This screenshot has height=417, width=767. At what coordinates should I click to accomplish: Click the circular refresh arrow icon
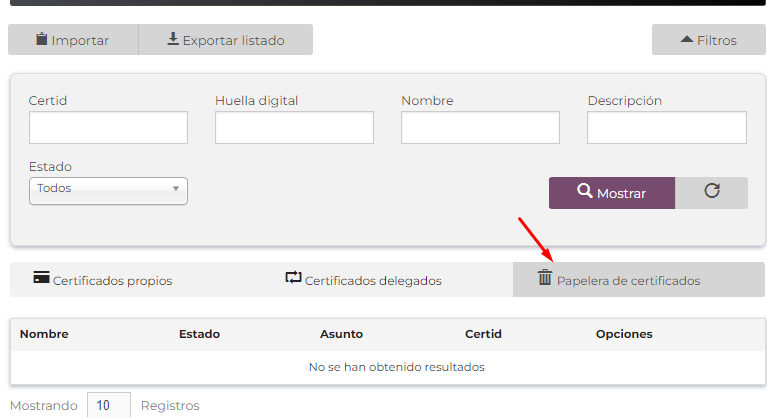pos(712,190)
